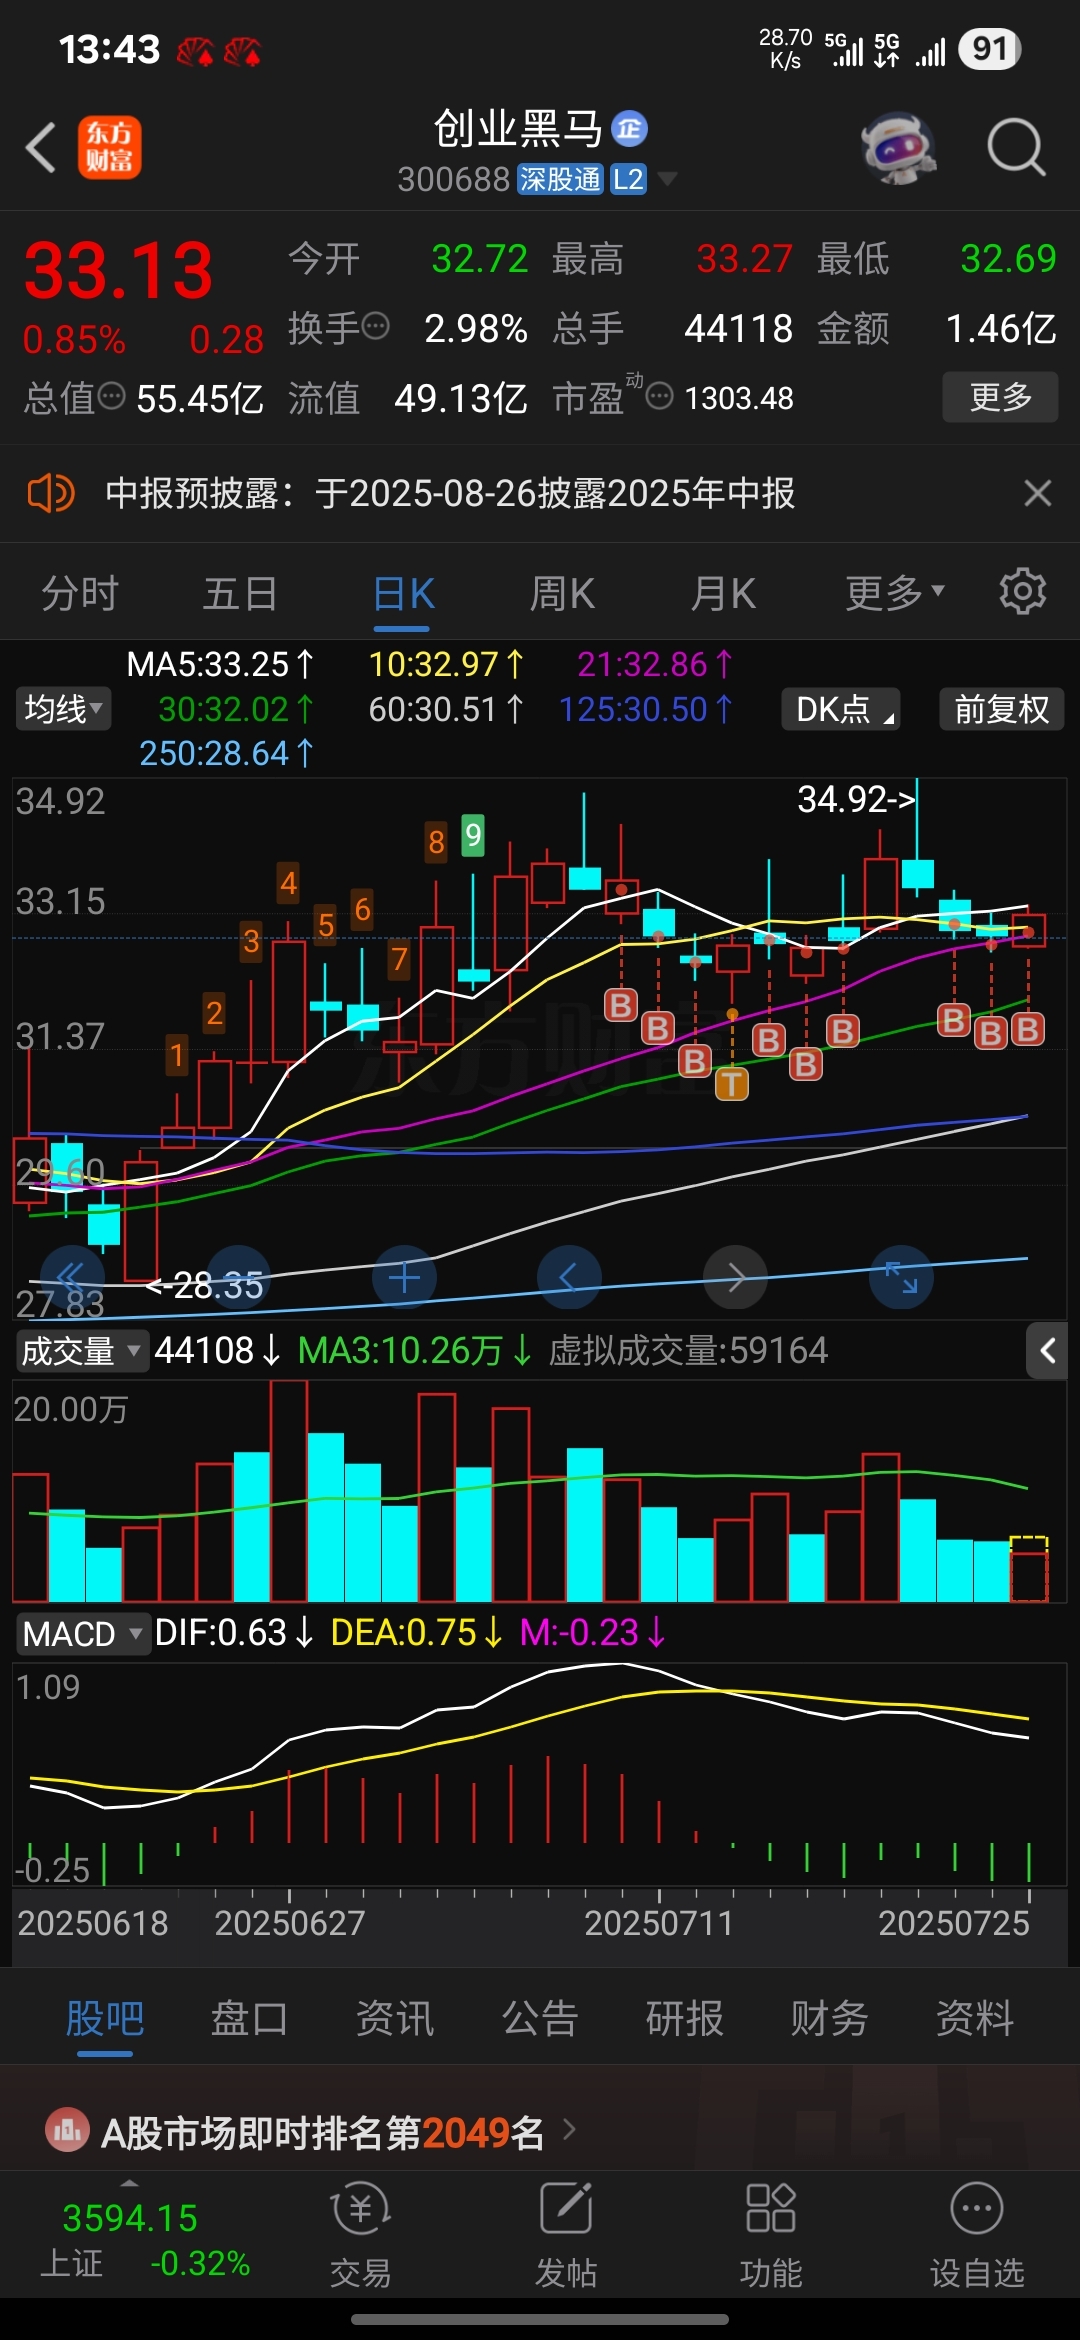Tap the ranking chart icon

coord(68,2131)
